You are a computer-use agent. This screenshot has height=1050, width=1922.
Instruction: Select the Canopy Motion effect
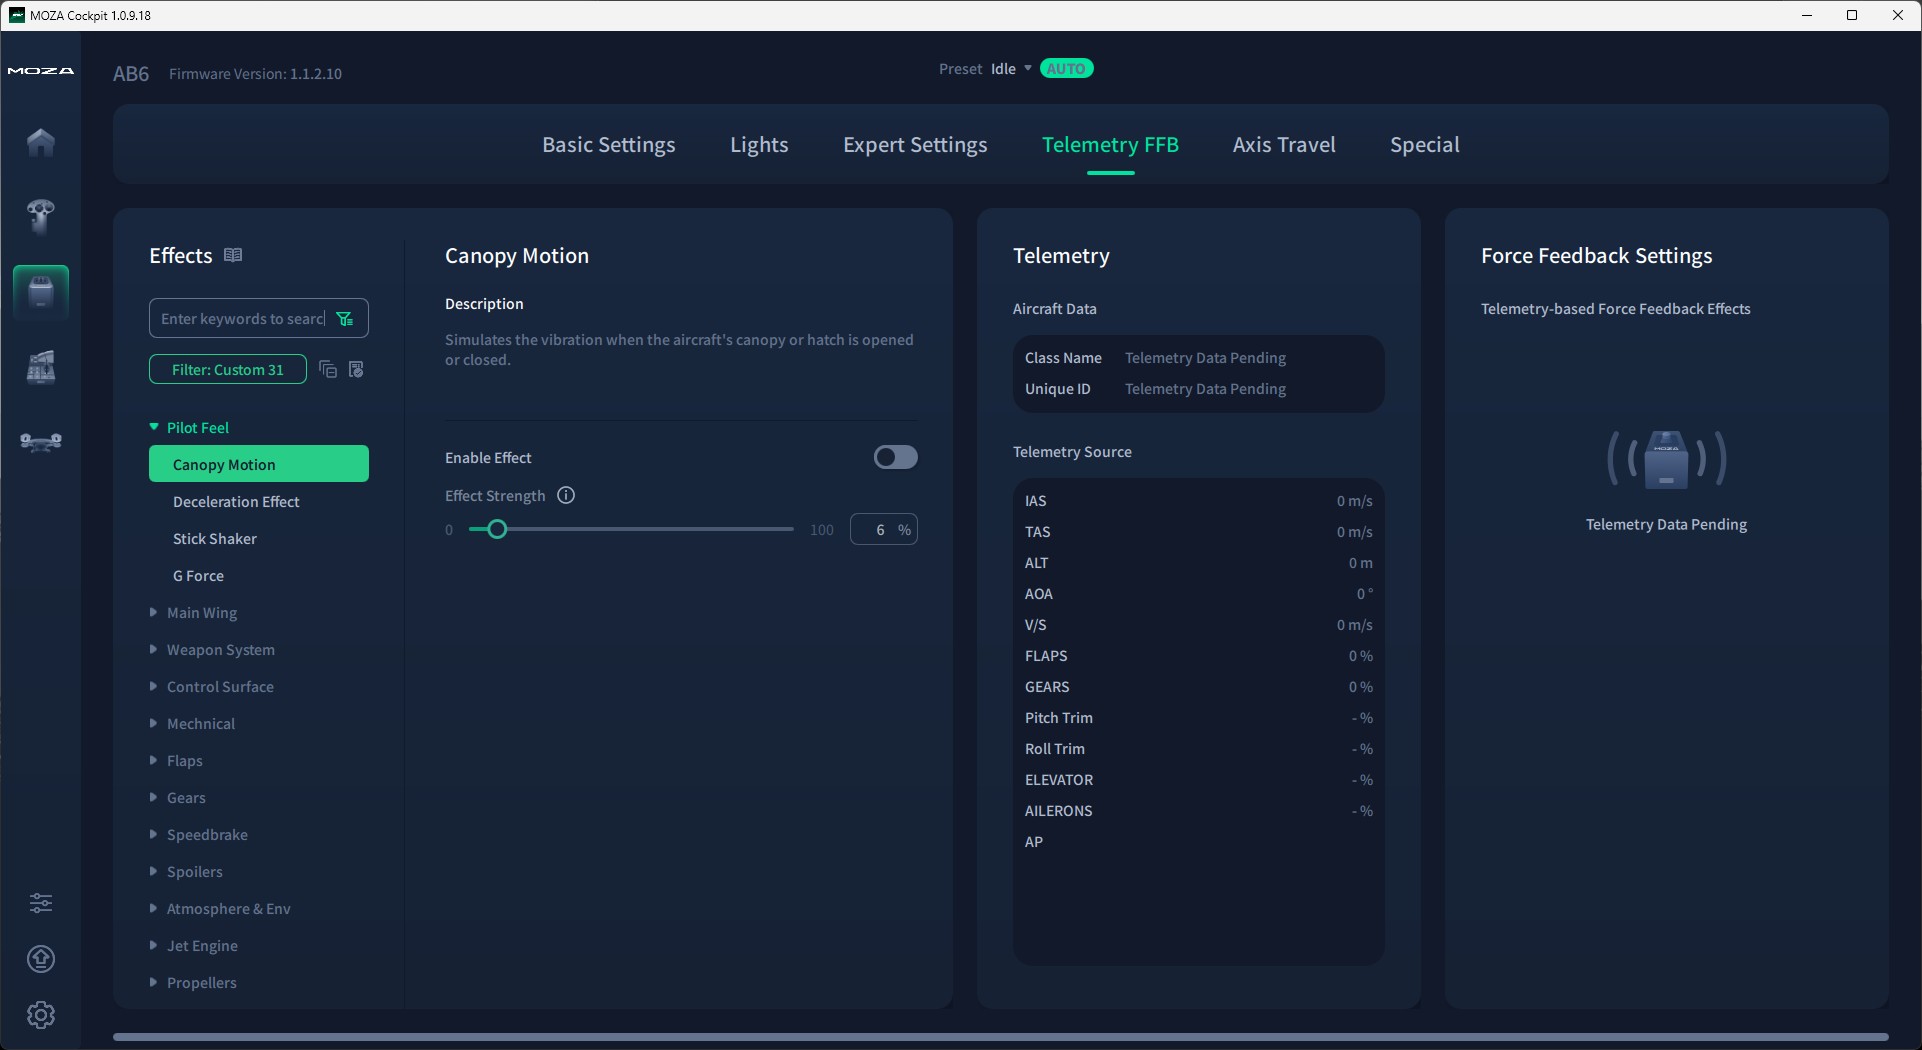pyautogui.click(x=259, y=464)
